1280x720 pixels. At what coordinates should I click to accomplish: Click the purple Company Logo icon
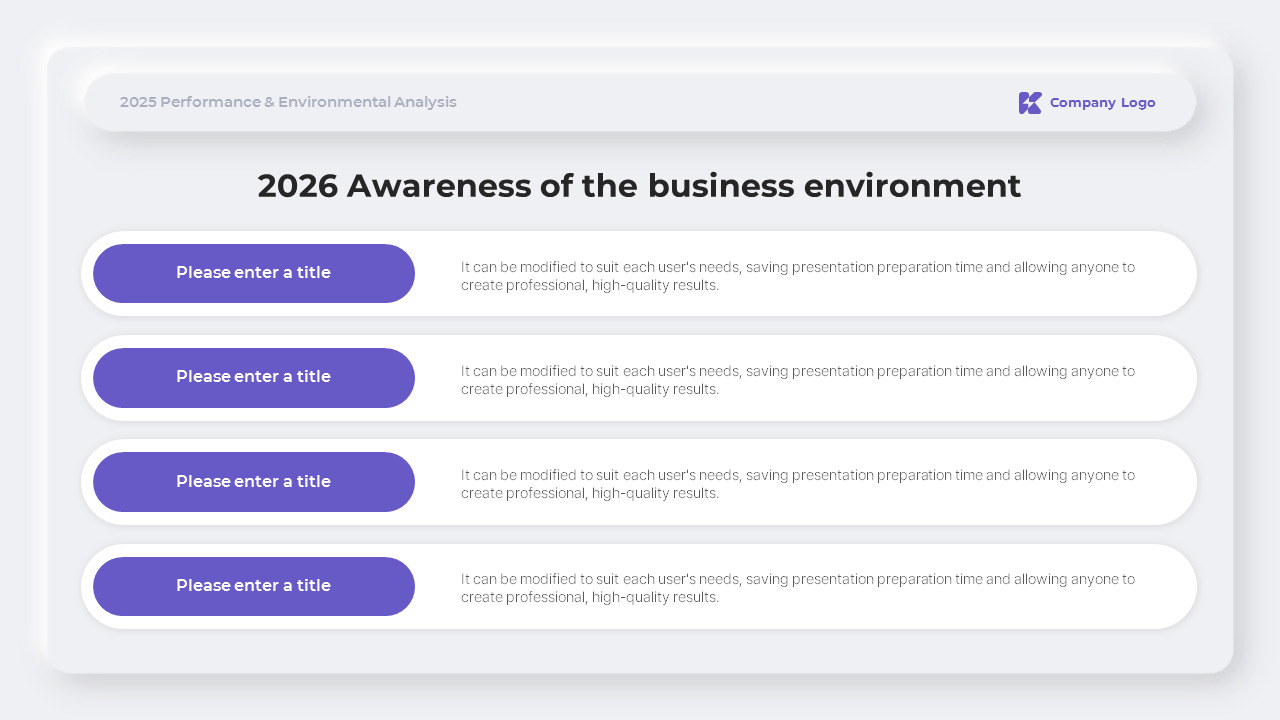pos(1030,103)
